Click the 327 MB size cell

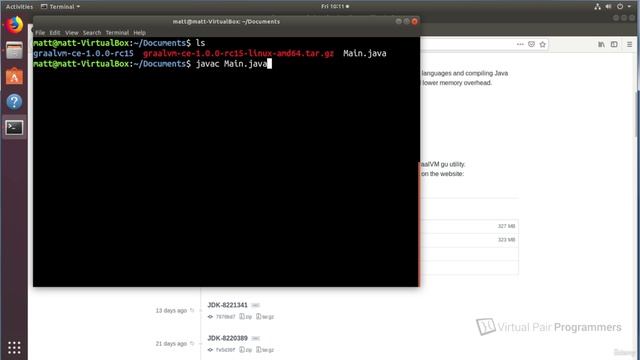[x=506, y=226]
